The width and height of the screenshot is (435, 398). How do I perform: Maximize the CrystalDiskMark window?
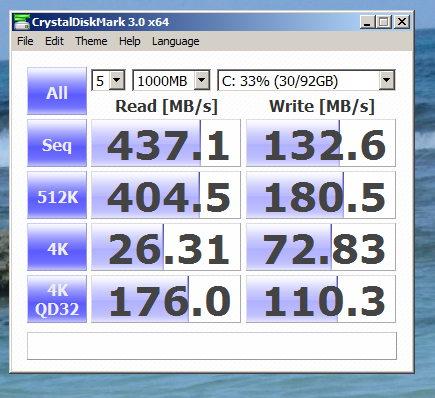point(384,22)
